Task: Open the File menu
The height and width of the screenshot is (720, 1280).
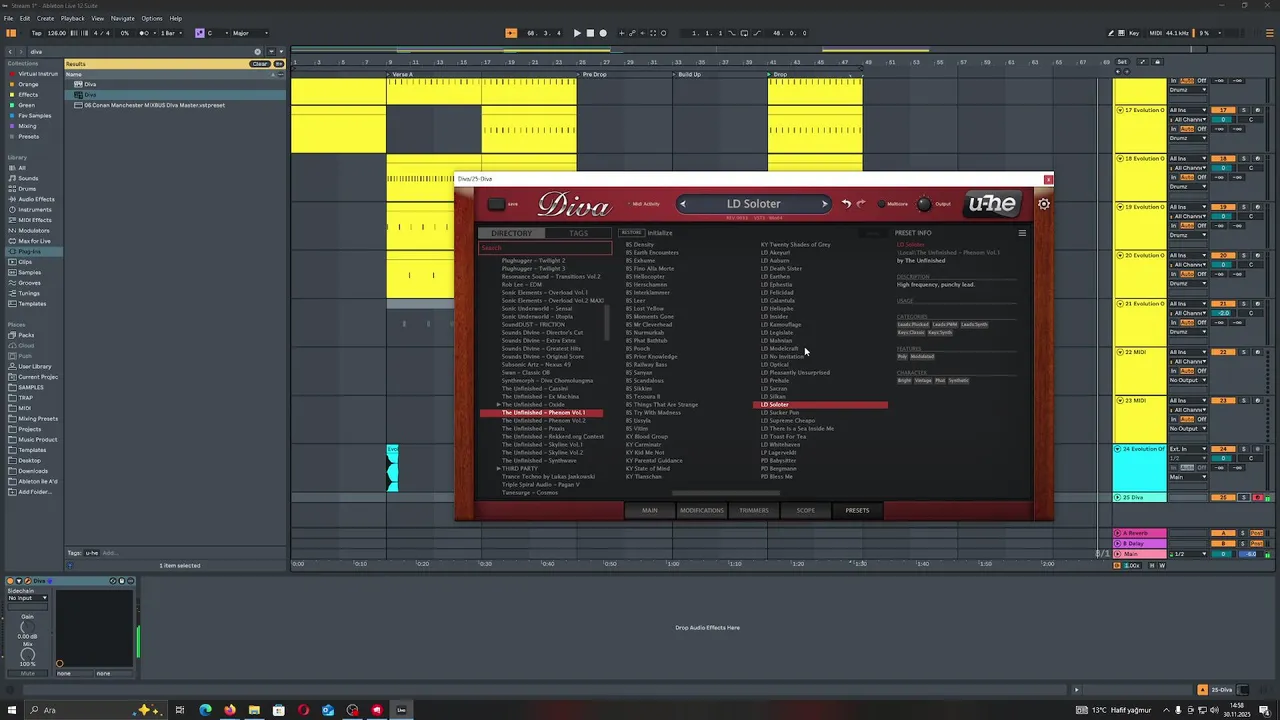Action: [9, 18]
